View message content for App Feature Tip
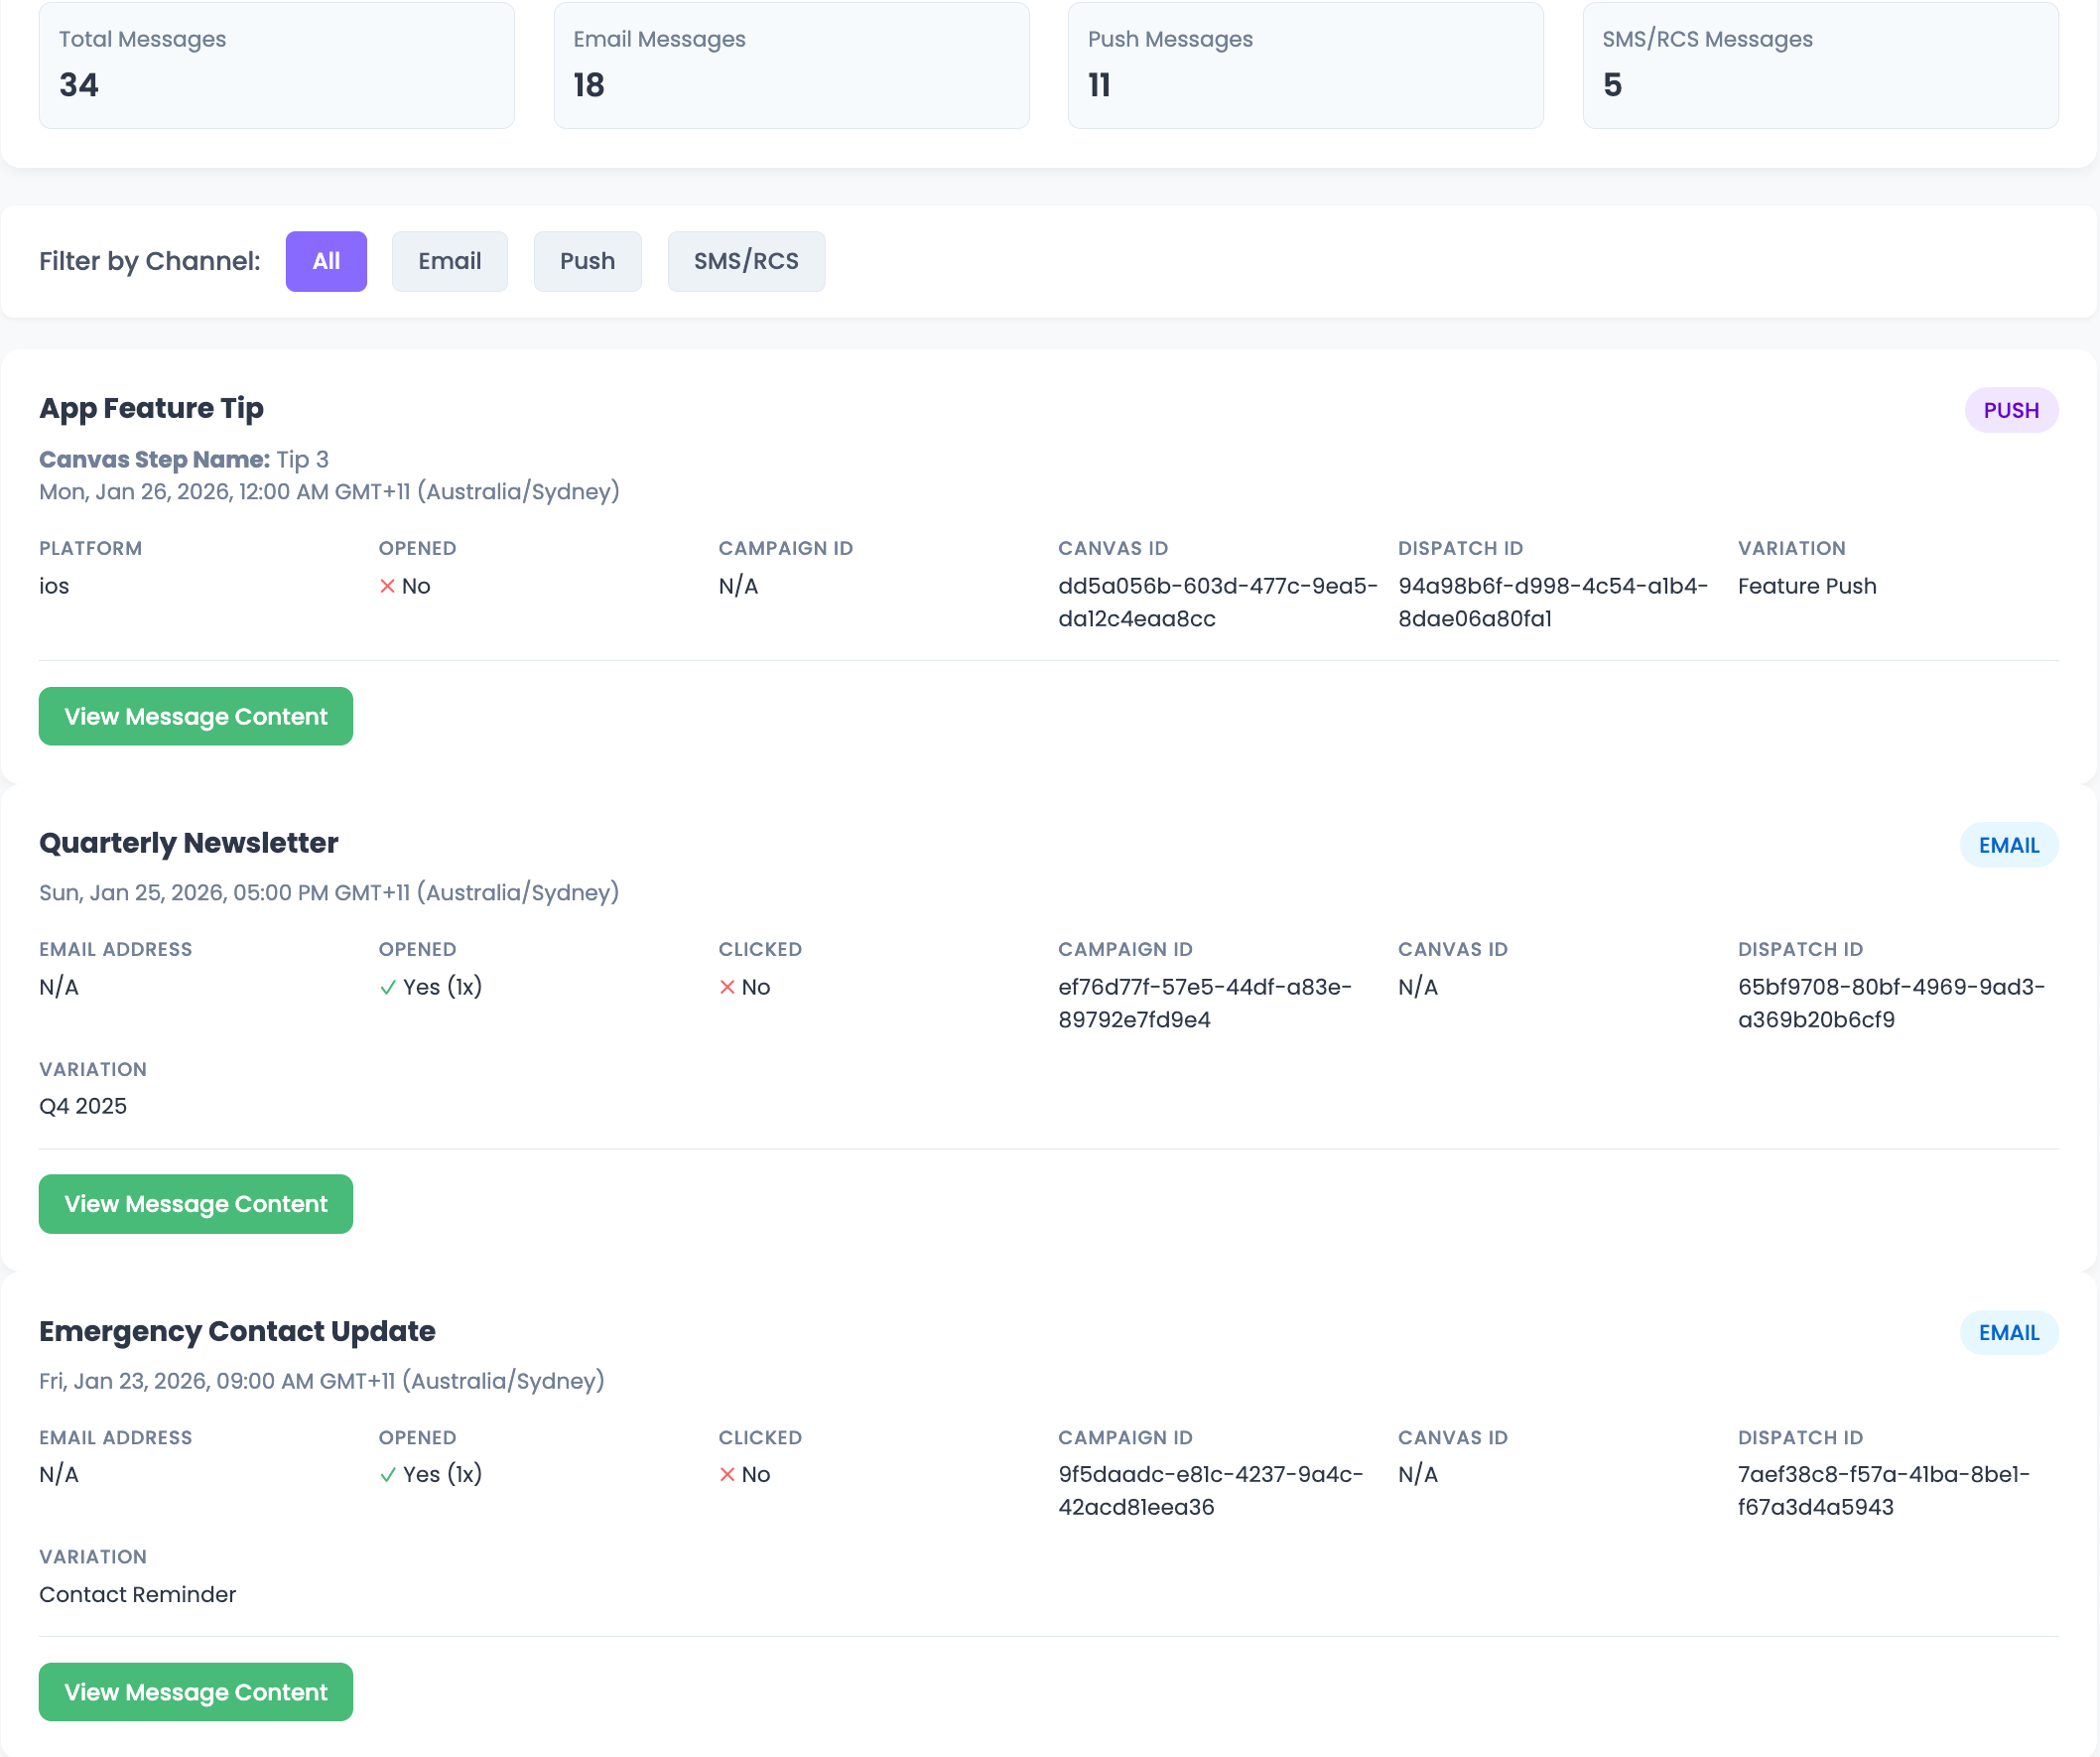Image resolution: width=2100 pixels, height=1757 pixels. pos(196,716)
